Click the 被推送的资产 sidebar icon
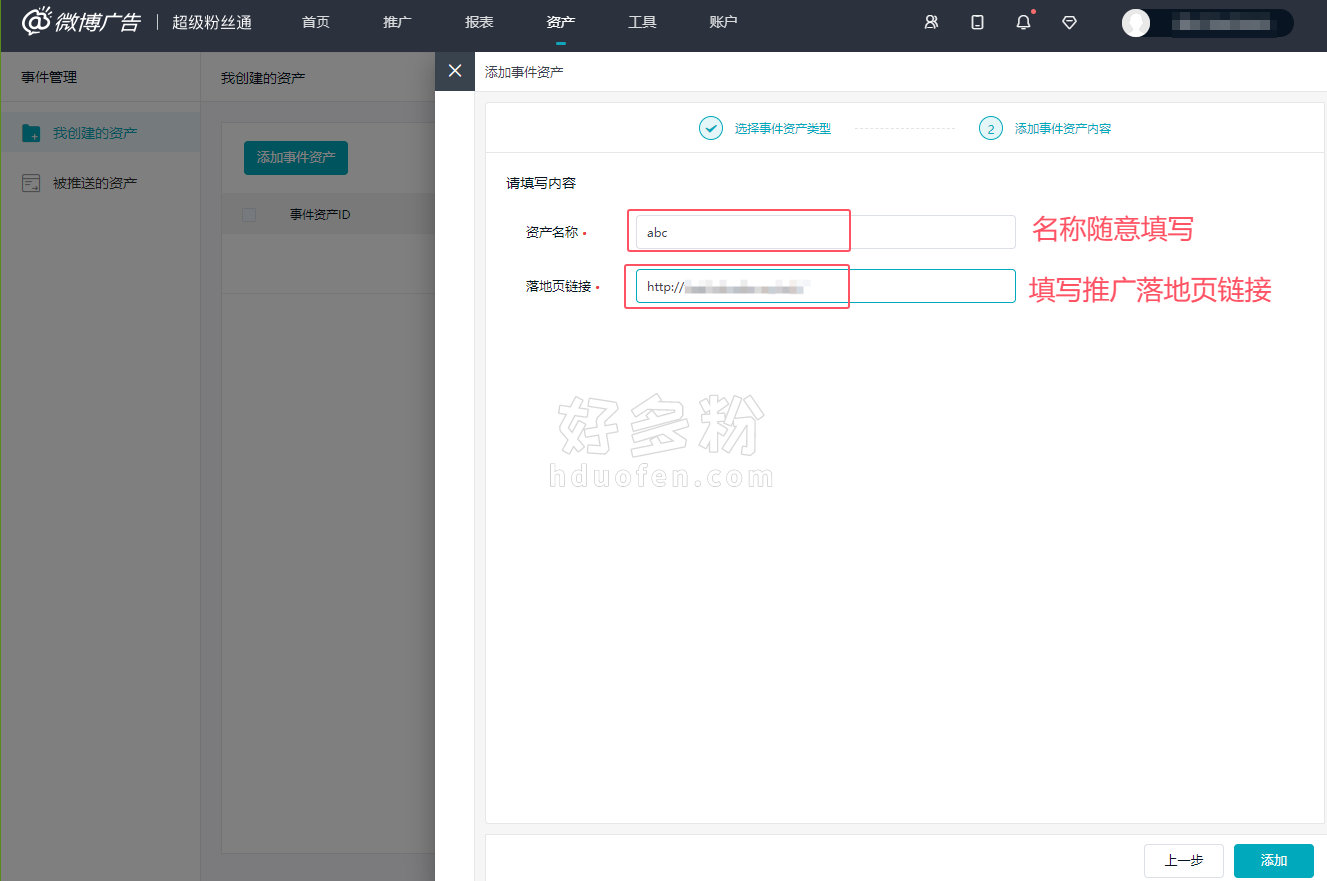This screenshot has width=1327, height=881. [x=31, y=183]
